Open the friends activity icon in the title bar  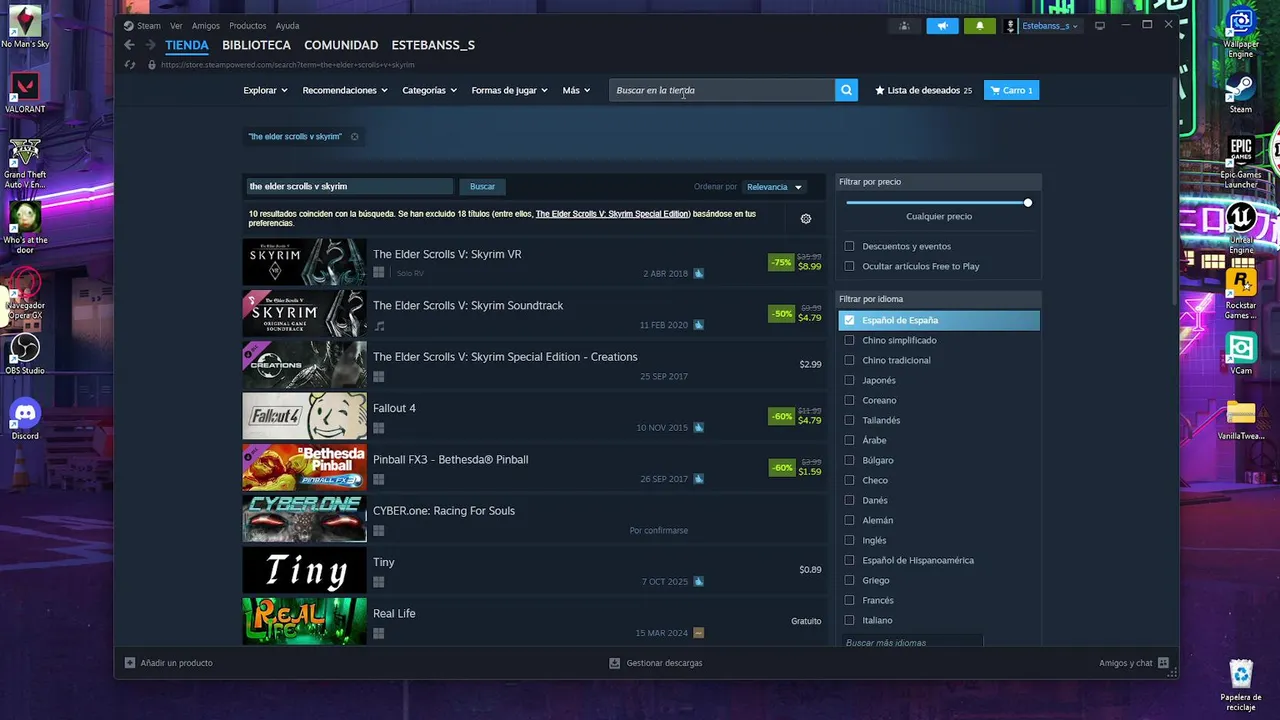pos(904,25)
